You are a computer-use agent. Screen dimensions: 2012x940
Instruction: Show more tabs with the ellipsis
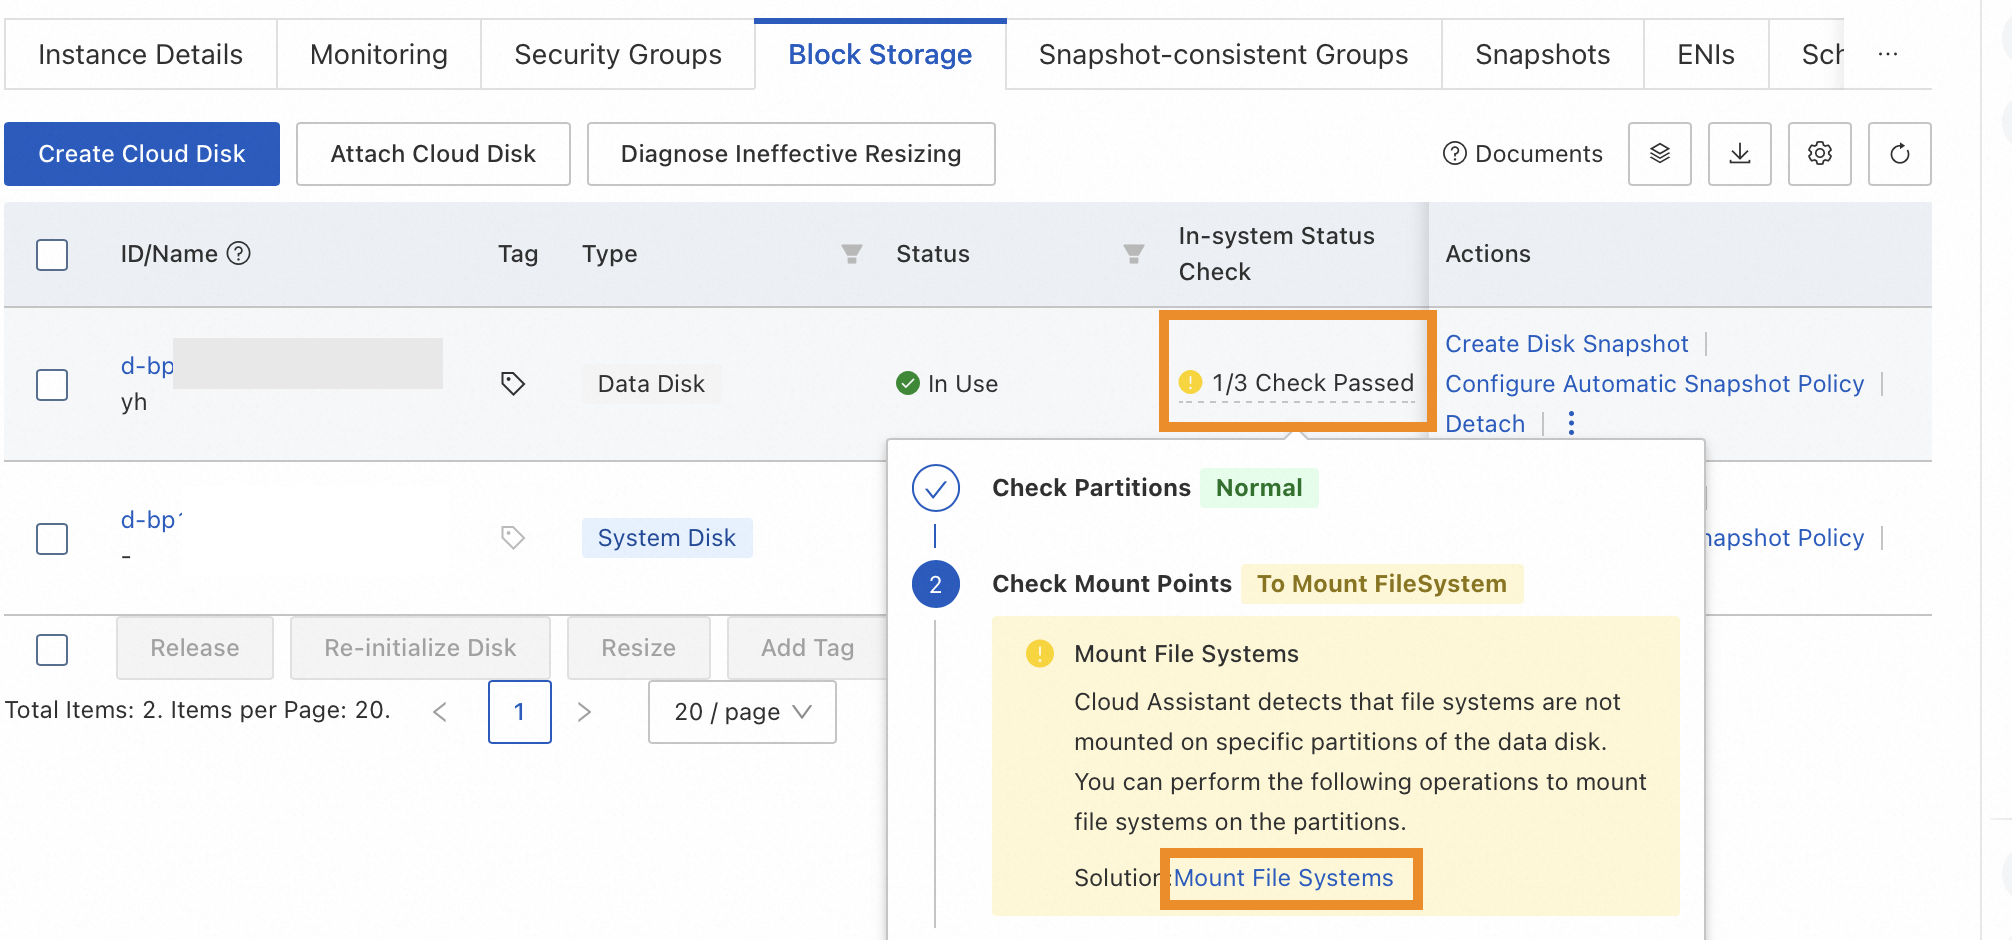(1888, 54)
